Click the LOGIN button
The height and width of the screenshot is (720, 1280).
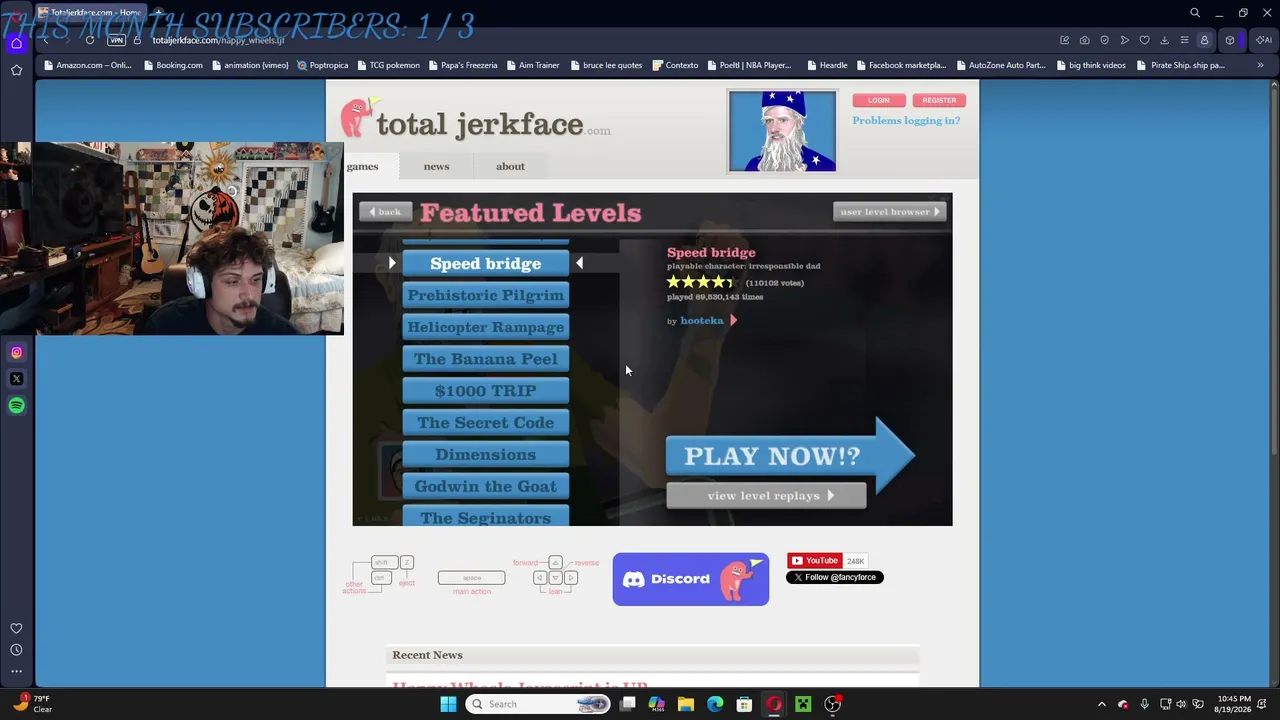tap(878, 100)
